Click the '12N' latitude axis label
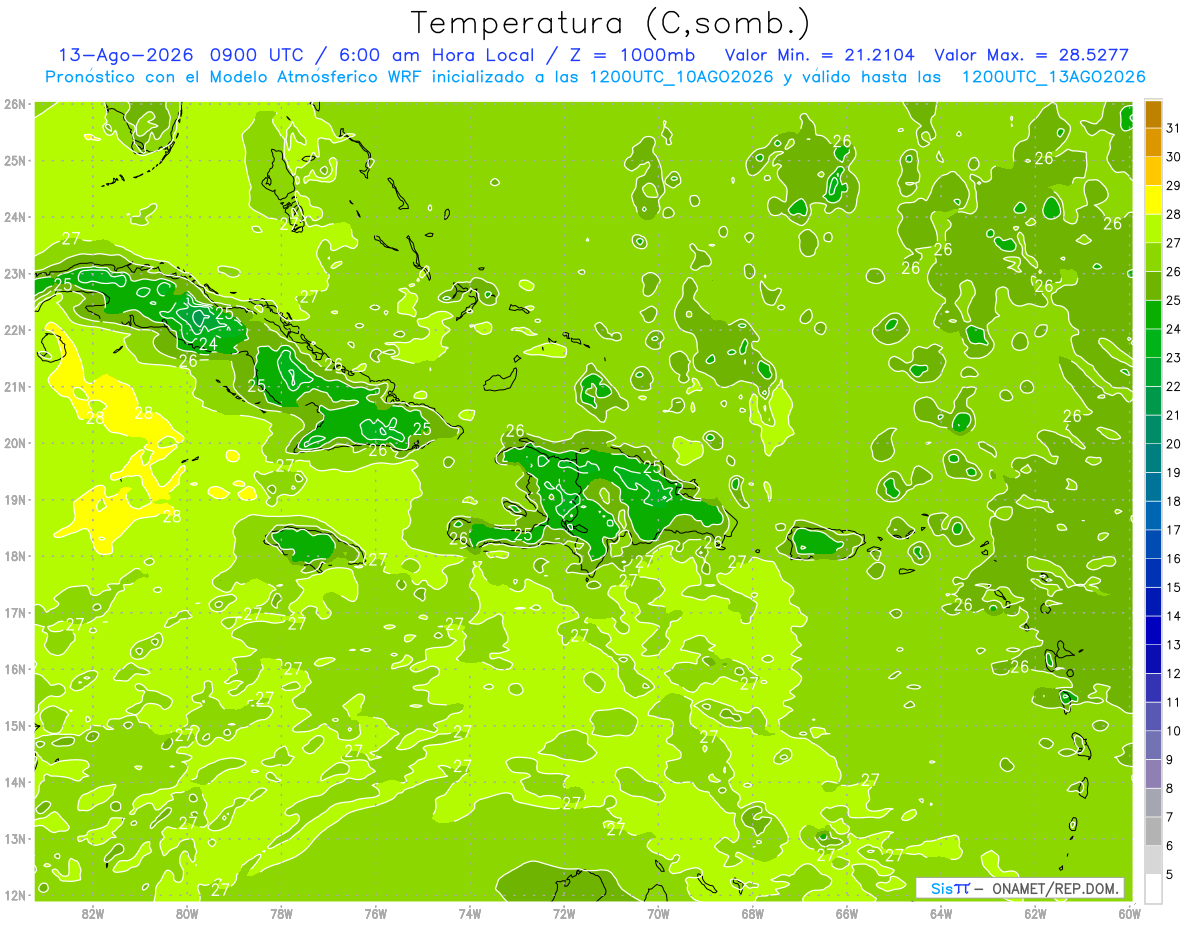1200x927 pixels. coord(15,895)
